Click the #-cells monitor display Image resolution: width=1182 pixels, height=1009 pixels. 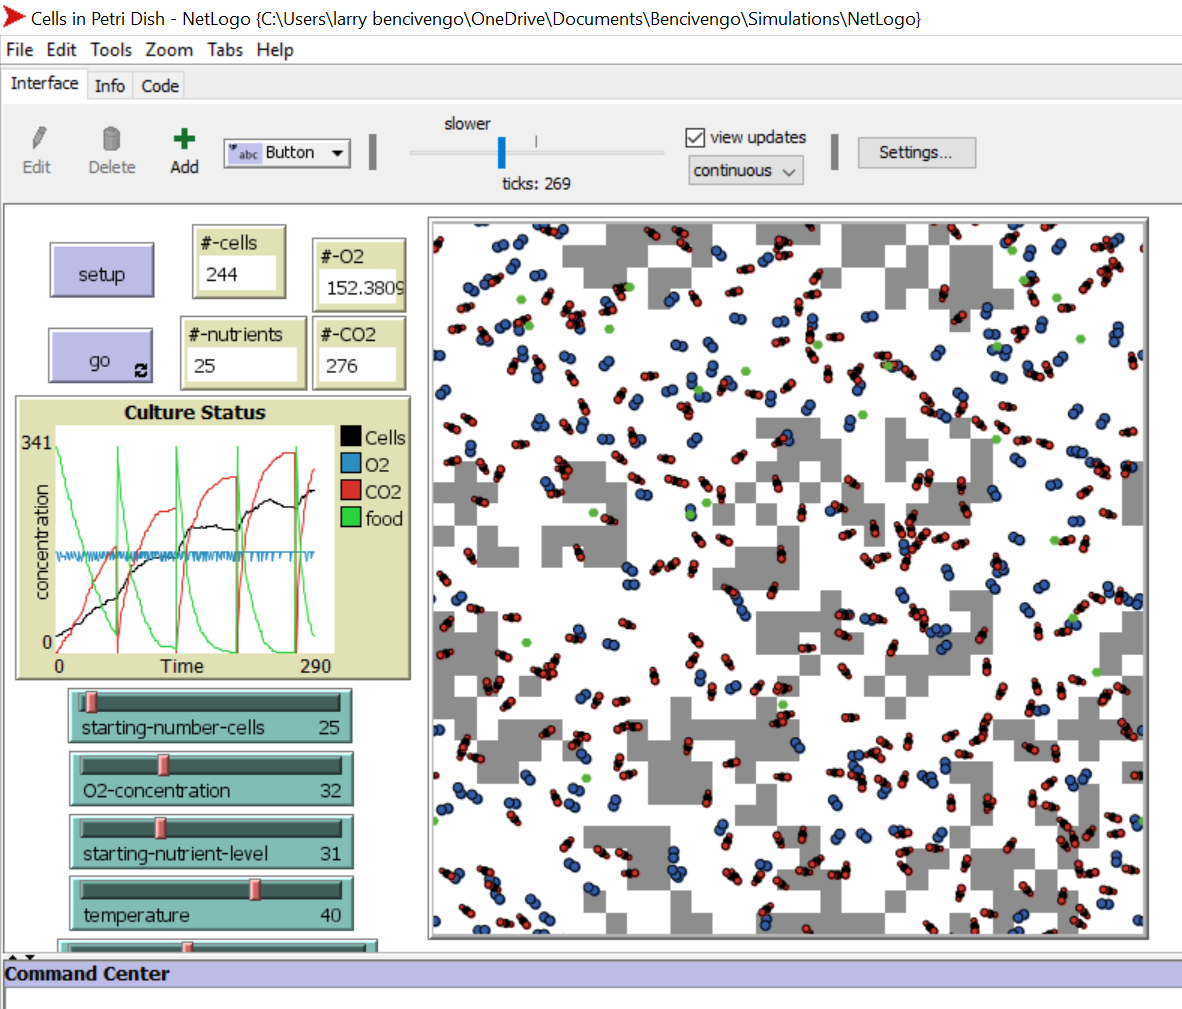(x=238, y=271)
